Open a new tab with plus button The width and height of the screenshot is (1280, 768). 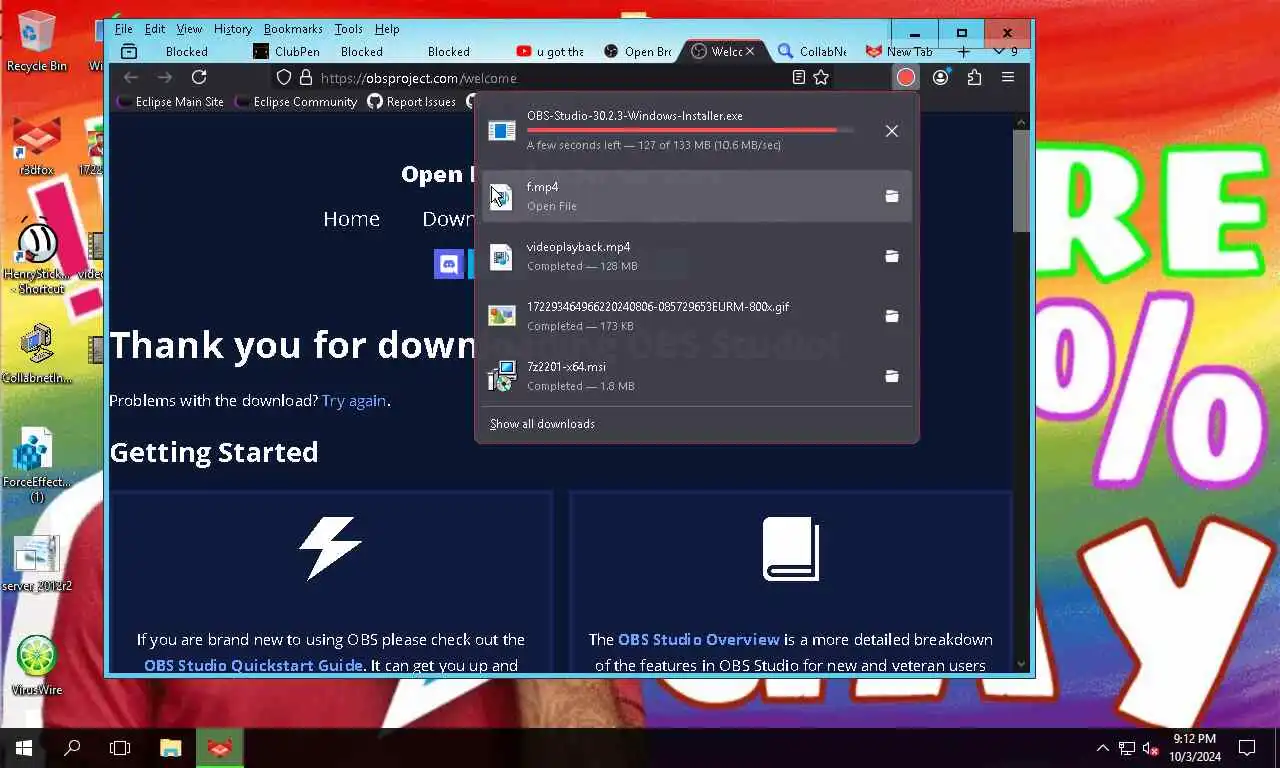coord(963,51)
